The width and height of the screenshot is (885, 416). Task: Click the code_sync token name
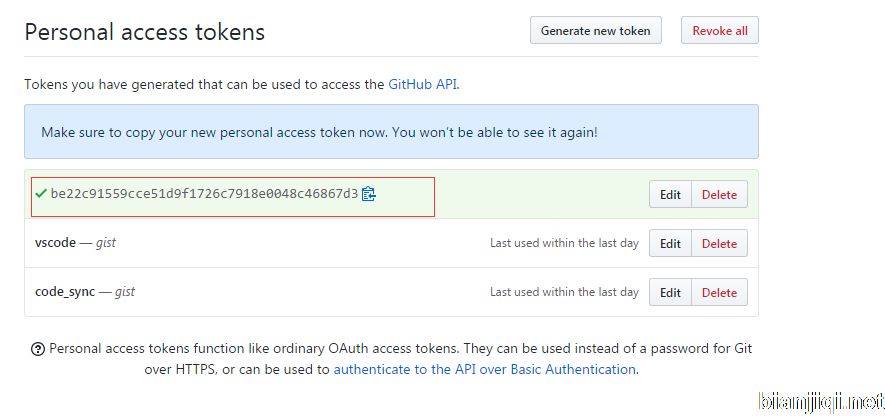click(65, 292)
